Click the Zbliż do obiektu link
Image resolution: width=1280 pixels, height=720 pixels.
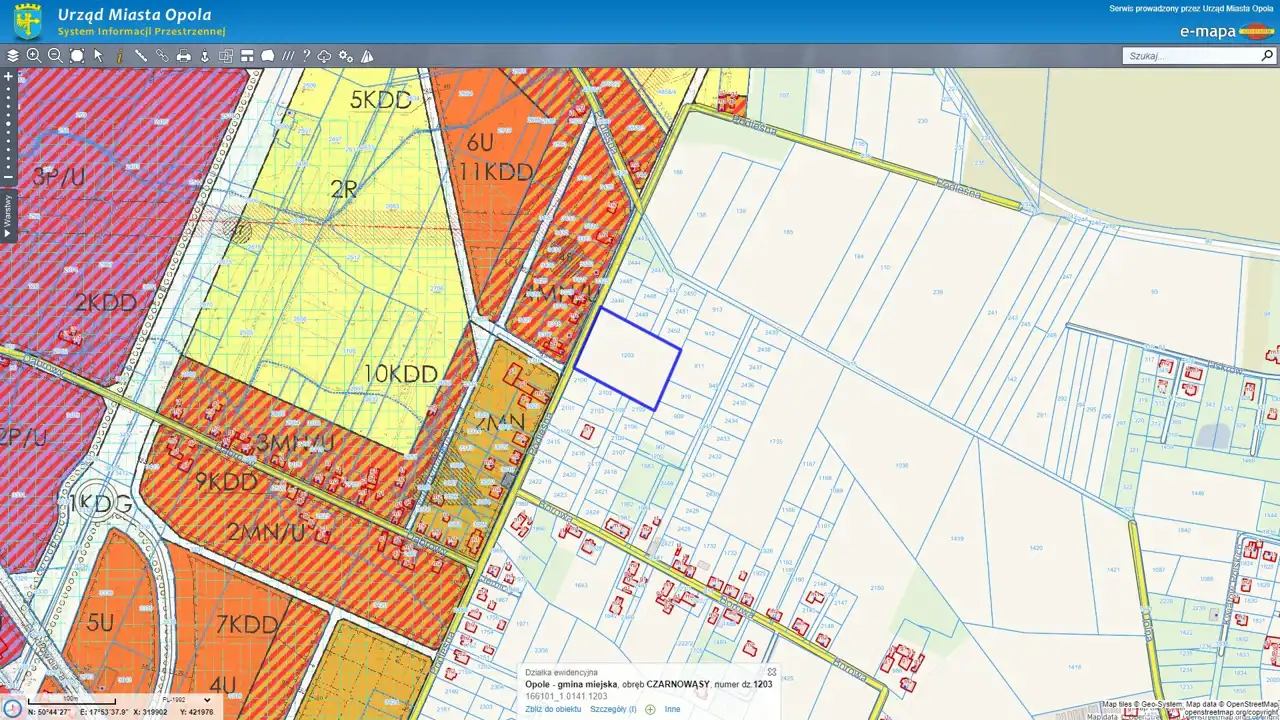click(x=553, y=709)
